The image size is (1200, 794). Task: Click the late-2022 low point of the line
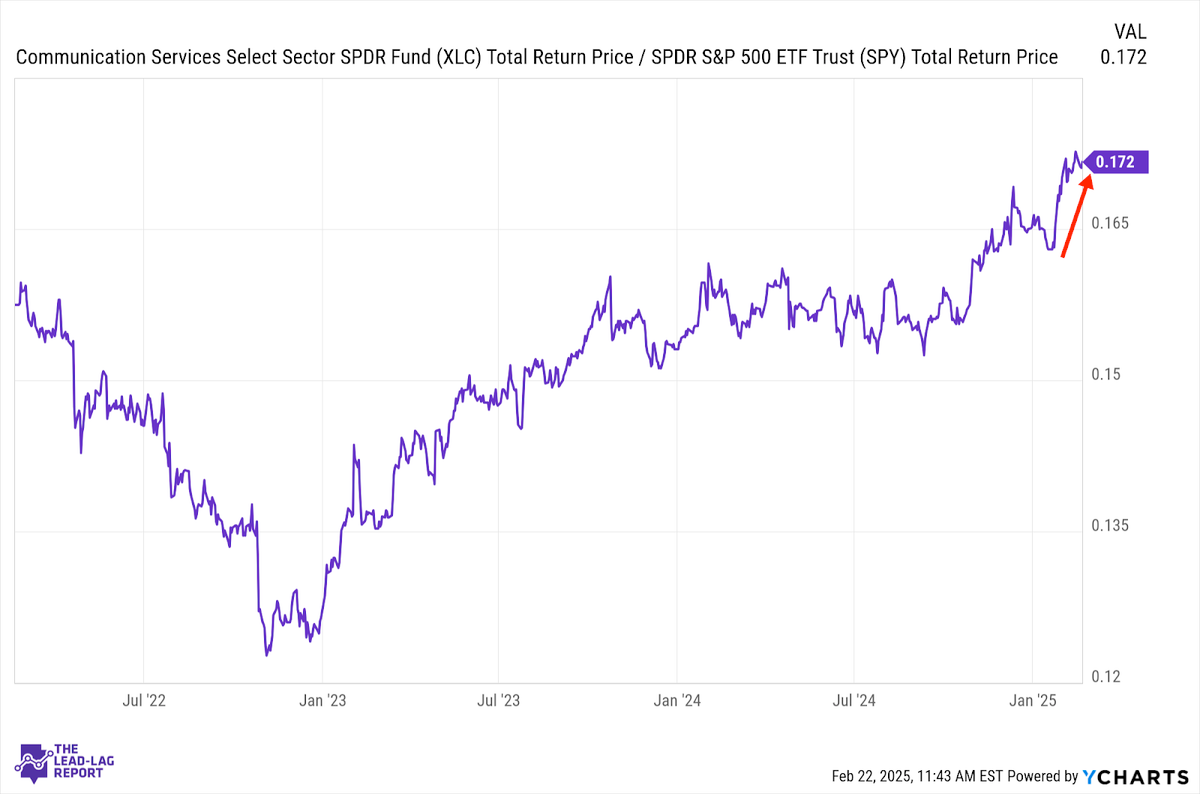click(267, 655)
